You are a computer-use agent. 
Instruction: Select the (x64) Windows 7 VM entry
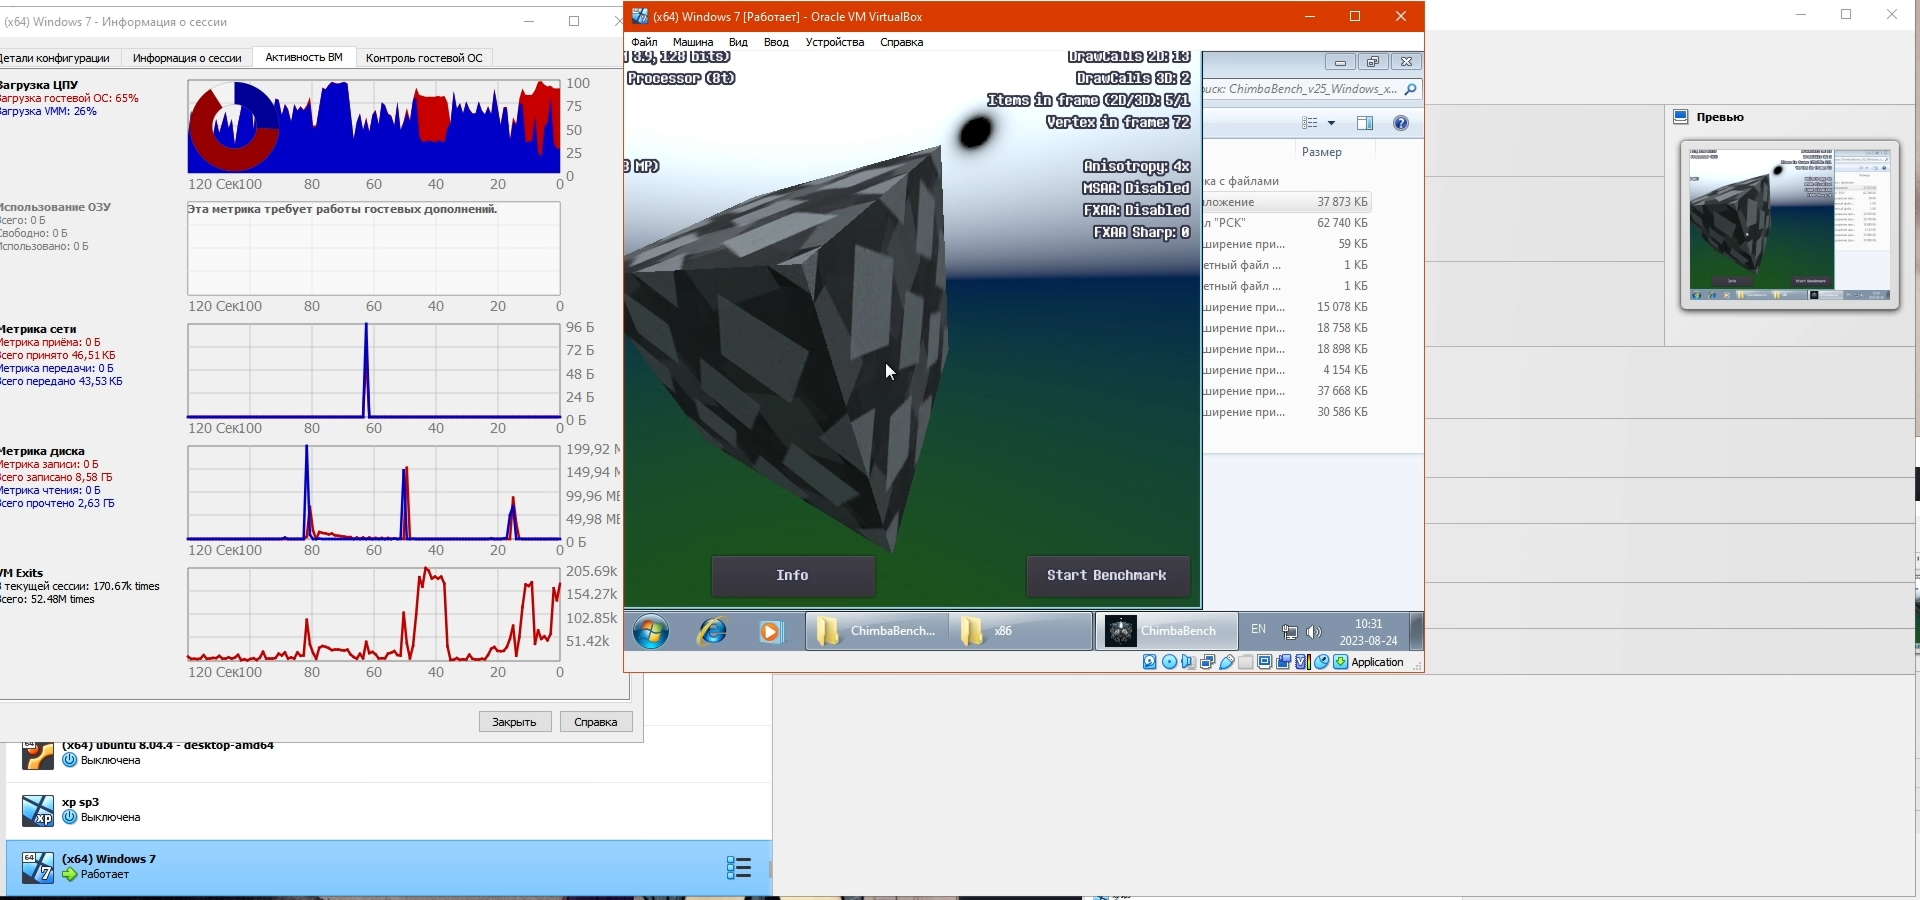pos(389,868)
